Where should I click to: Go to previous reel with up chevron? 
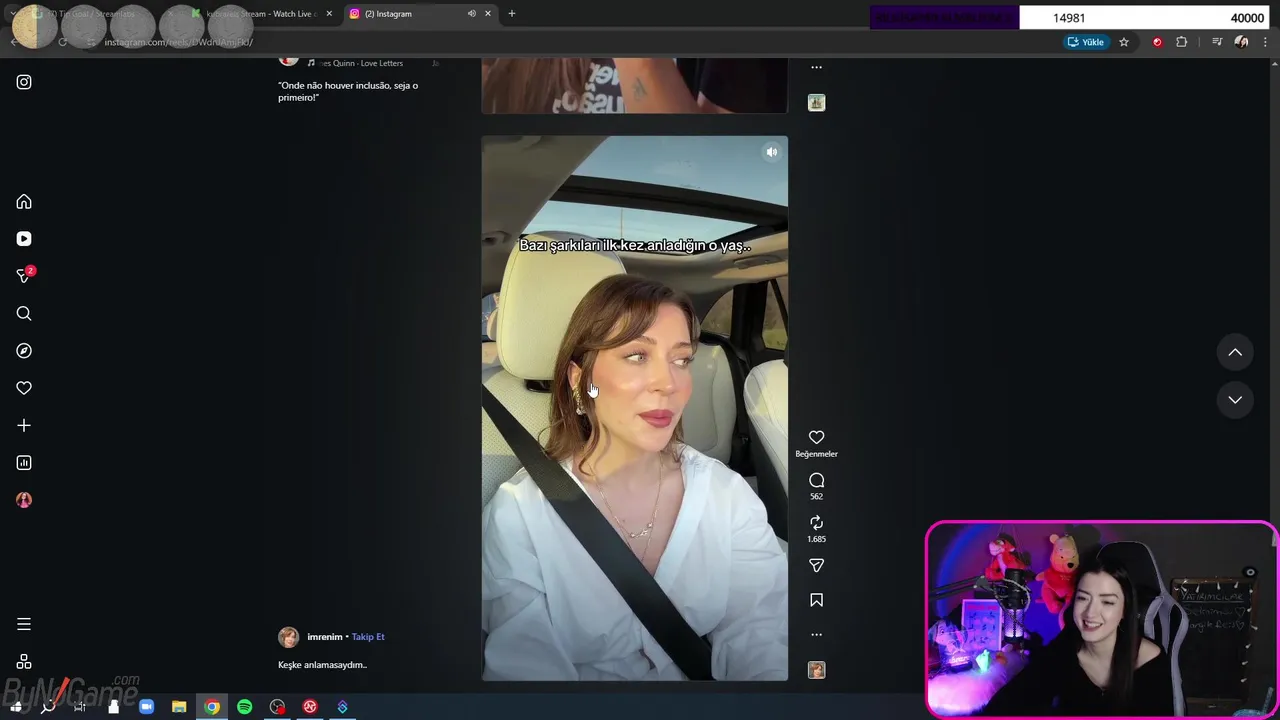pyautogui.click(x=1235, y=352)
